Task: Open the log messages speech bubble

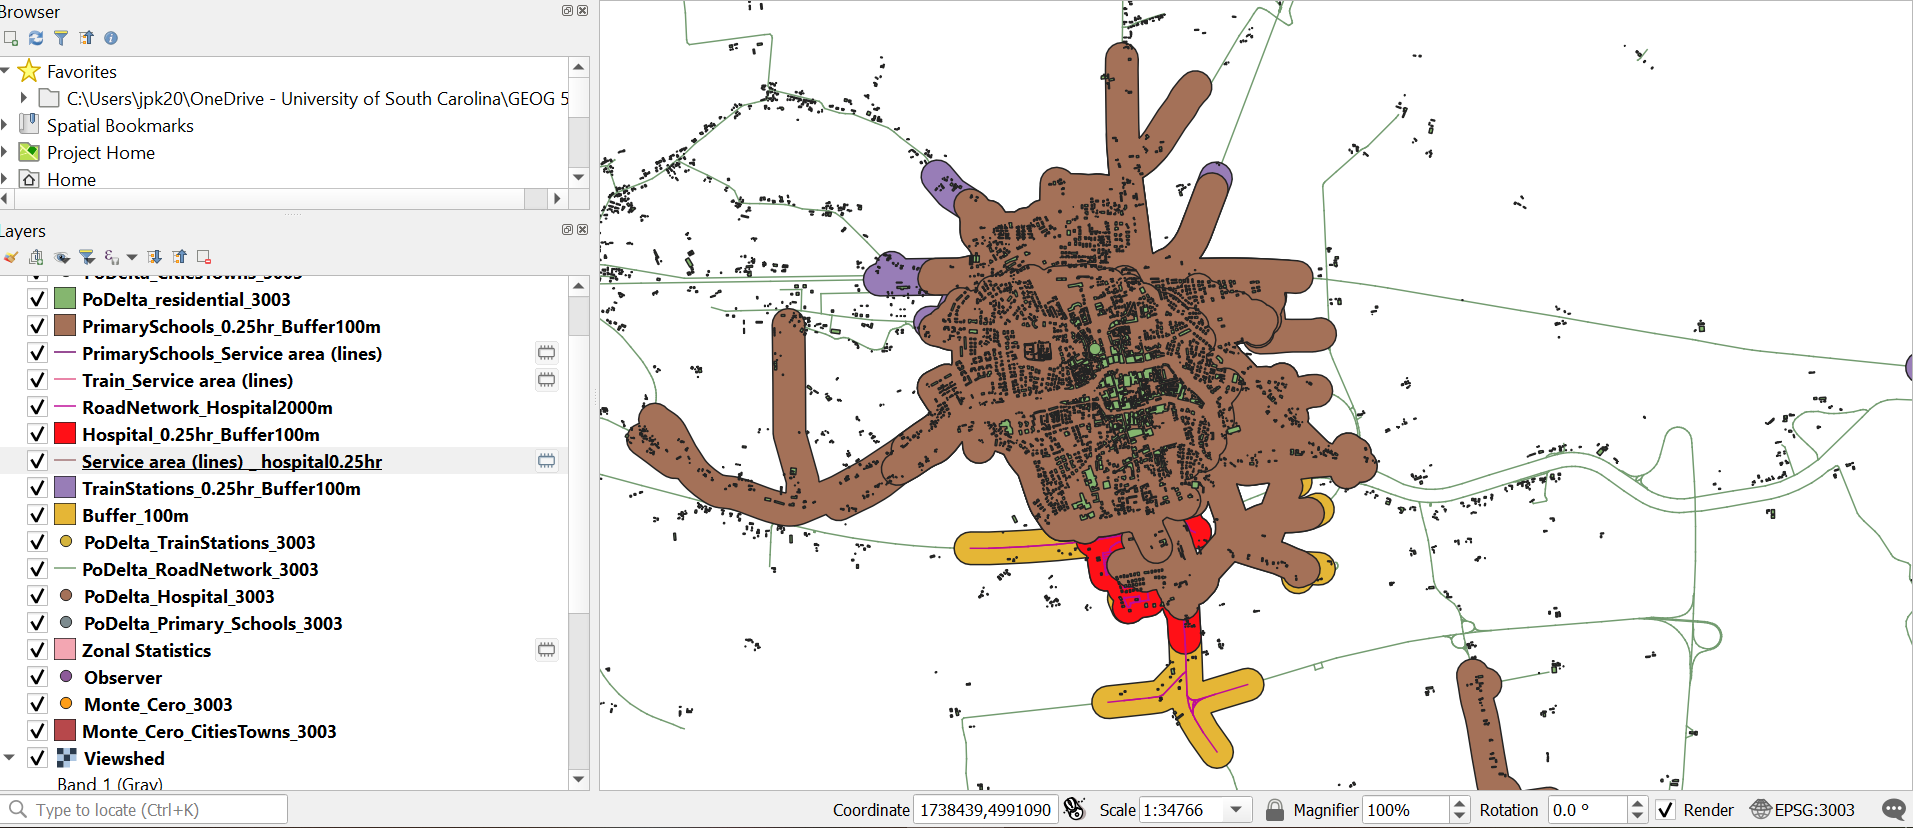Action: pos(1893,810)
